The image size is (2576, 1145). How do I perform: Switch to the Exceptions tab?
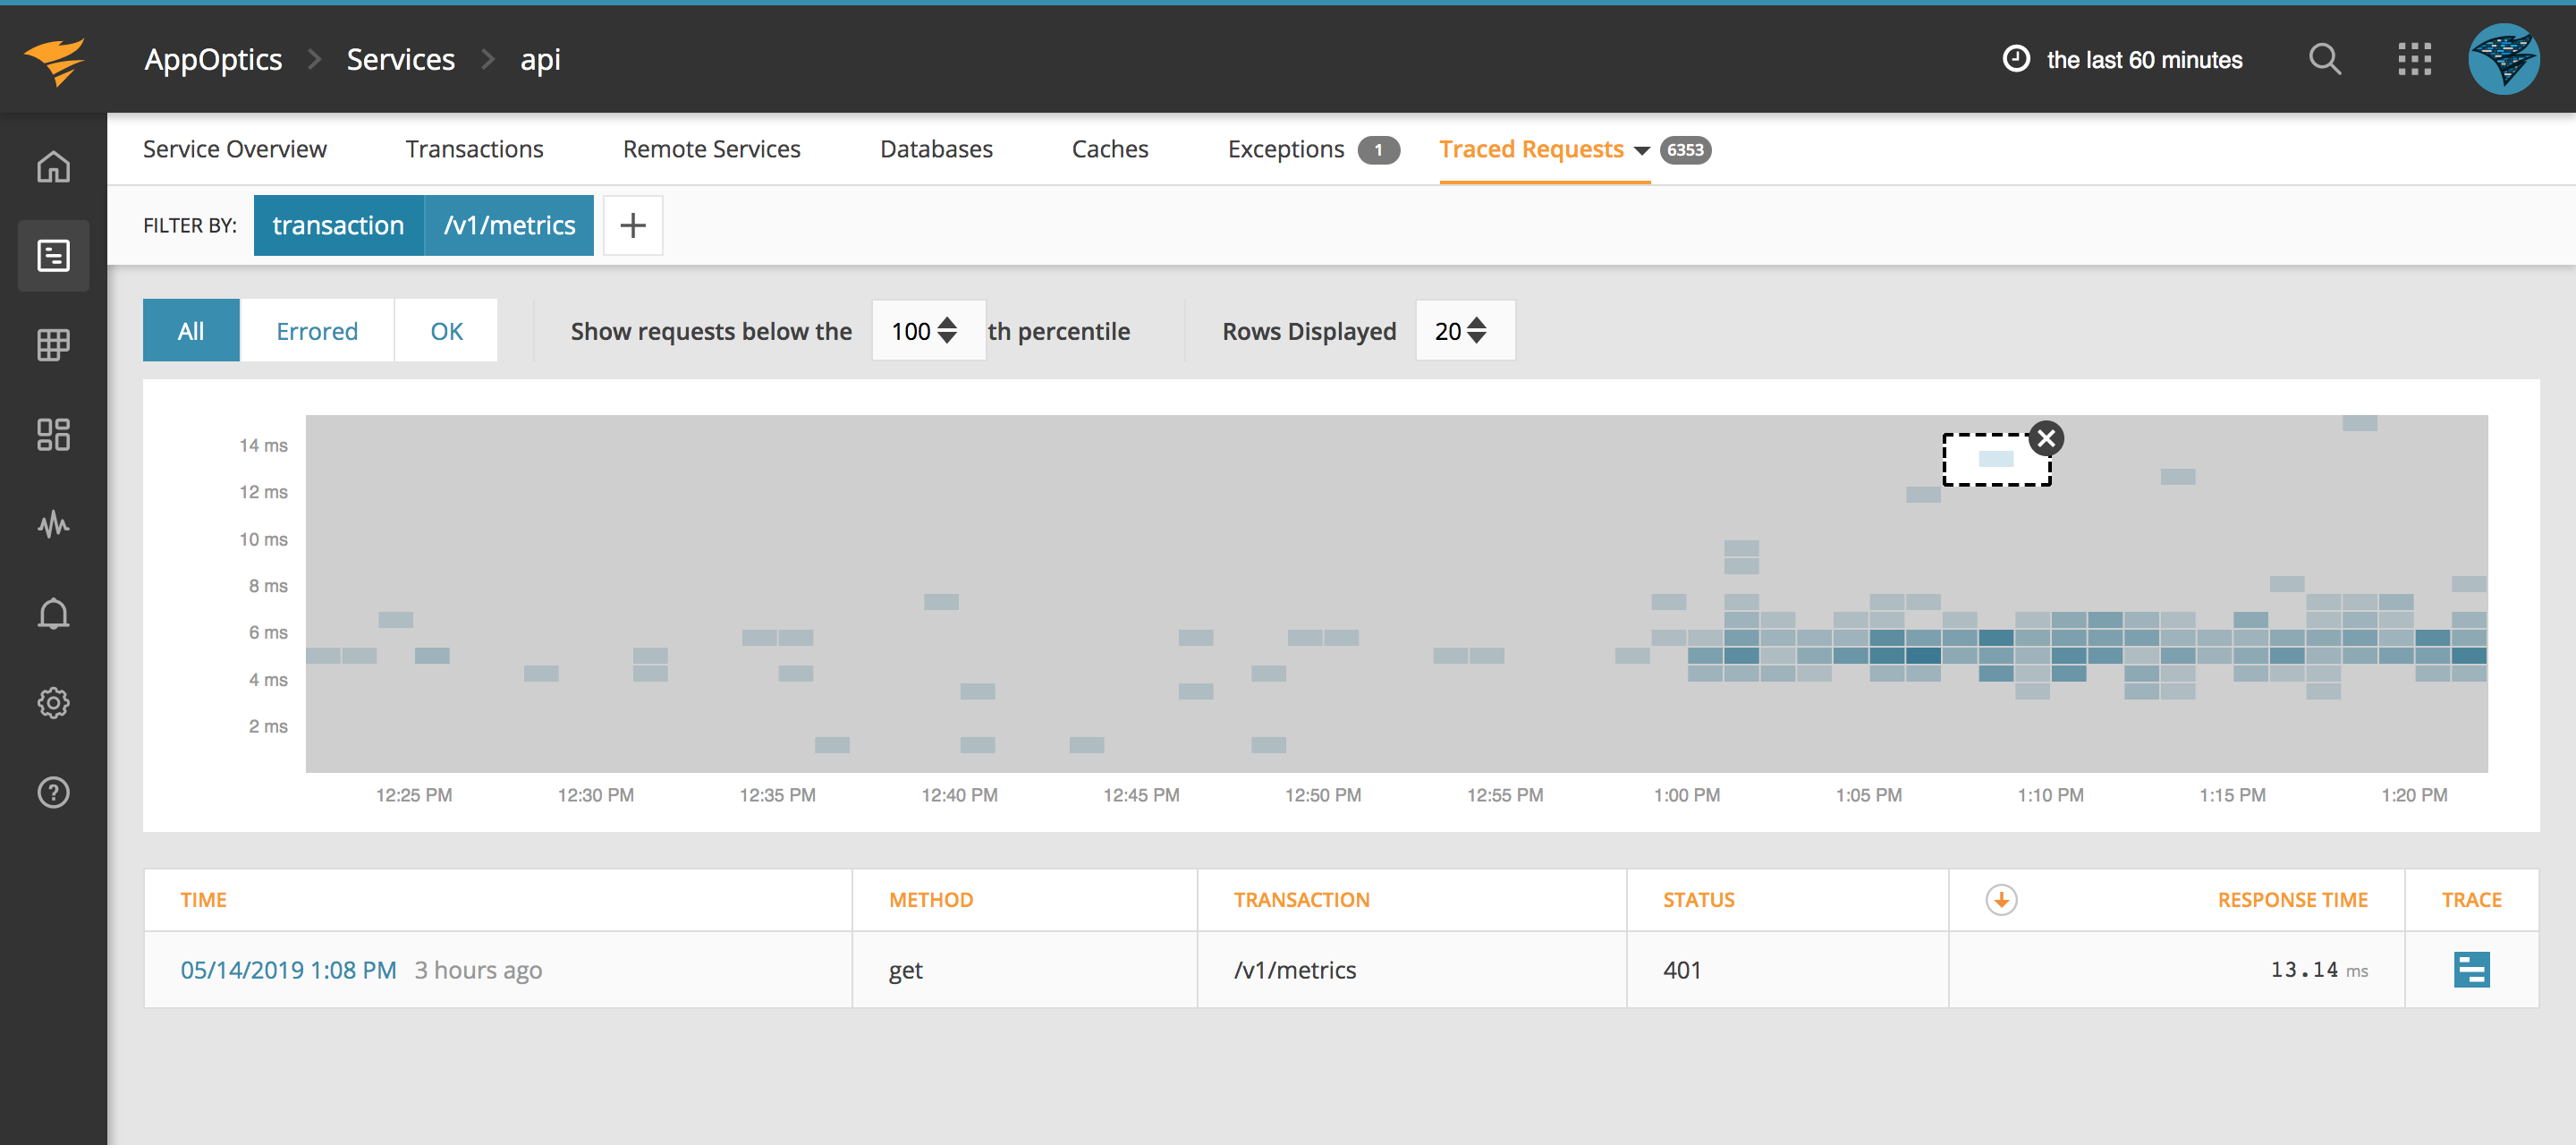tap(1285, 149)
